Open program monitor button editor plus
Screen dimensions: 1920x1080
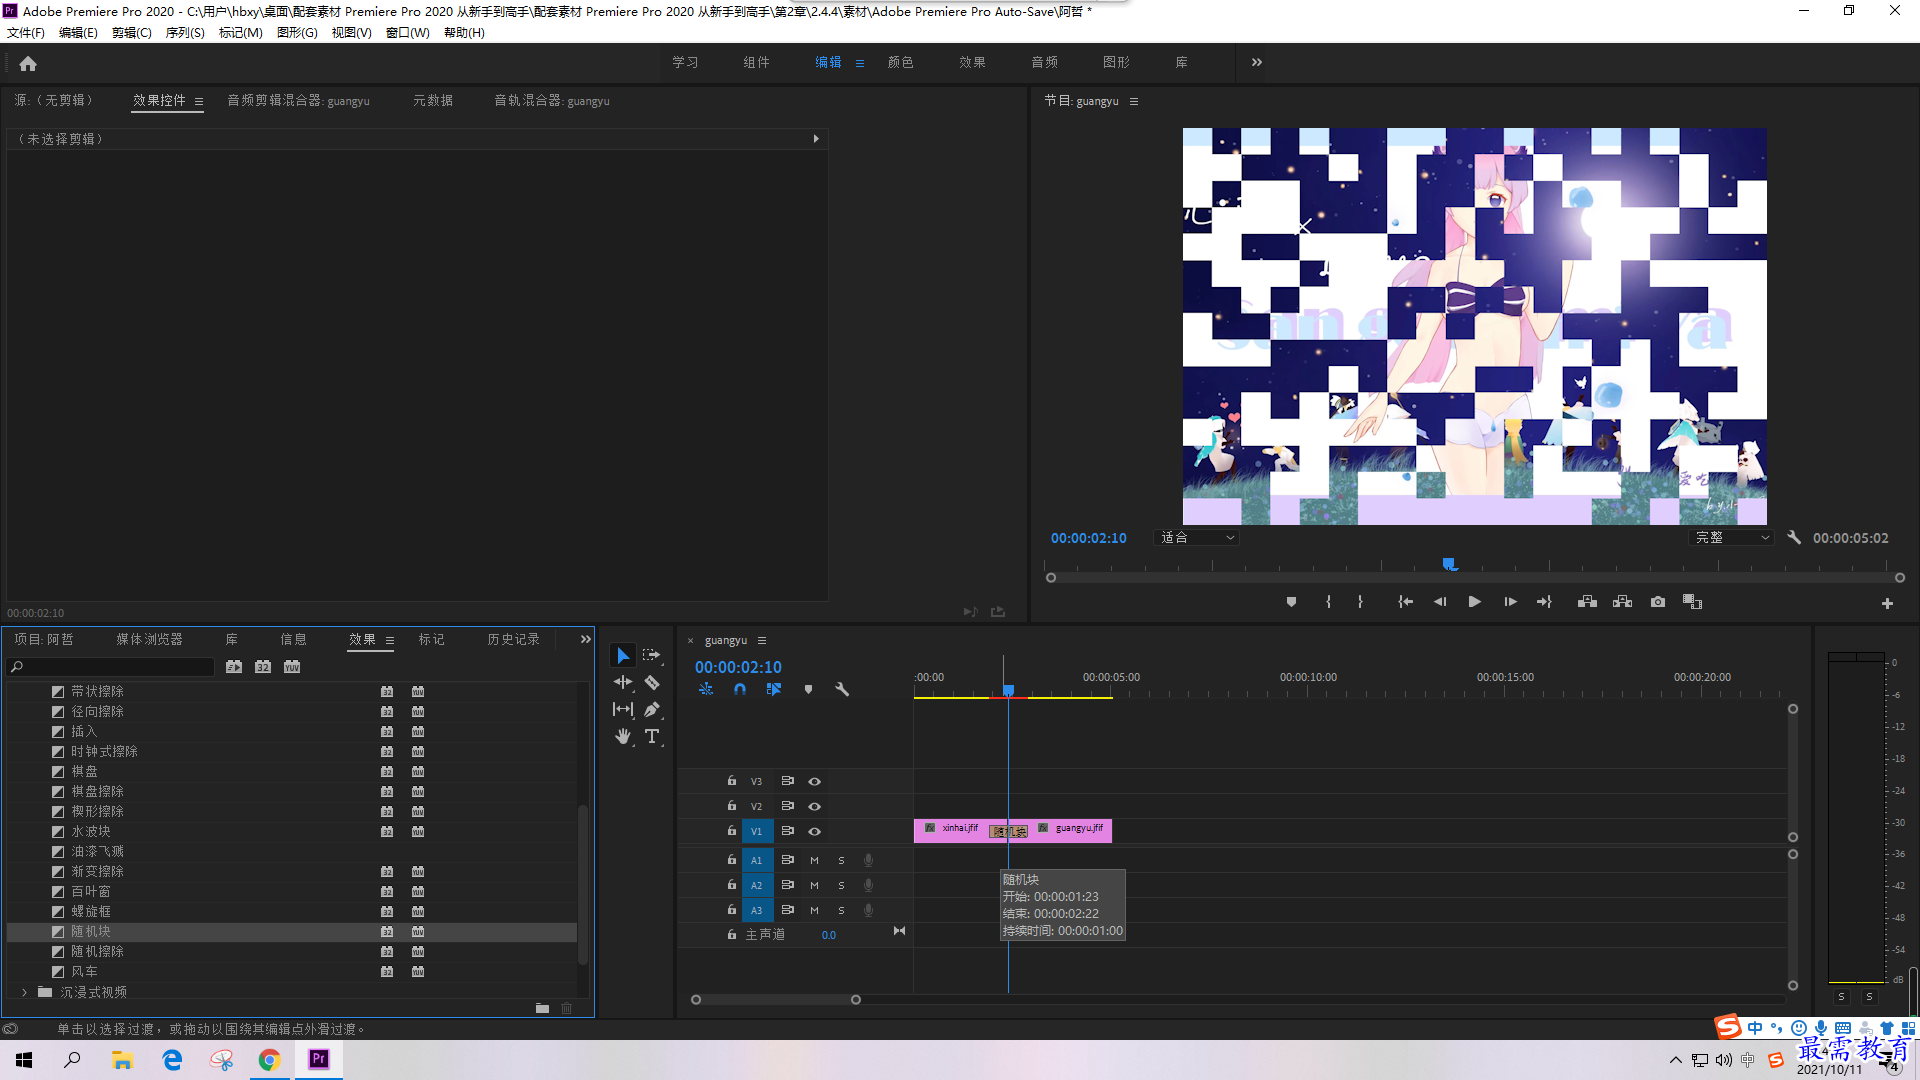(1887, 603)
